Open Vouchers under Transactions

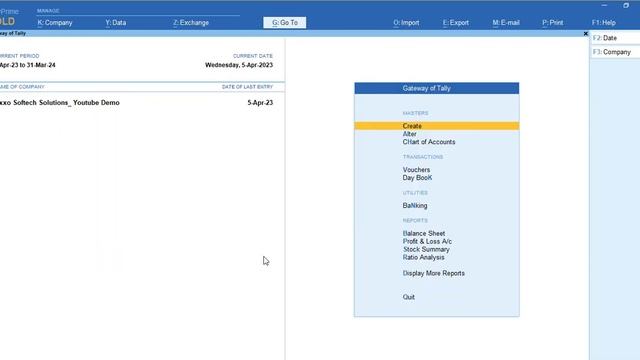click(416, 170)
